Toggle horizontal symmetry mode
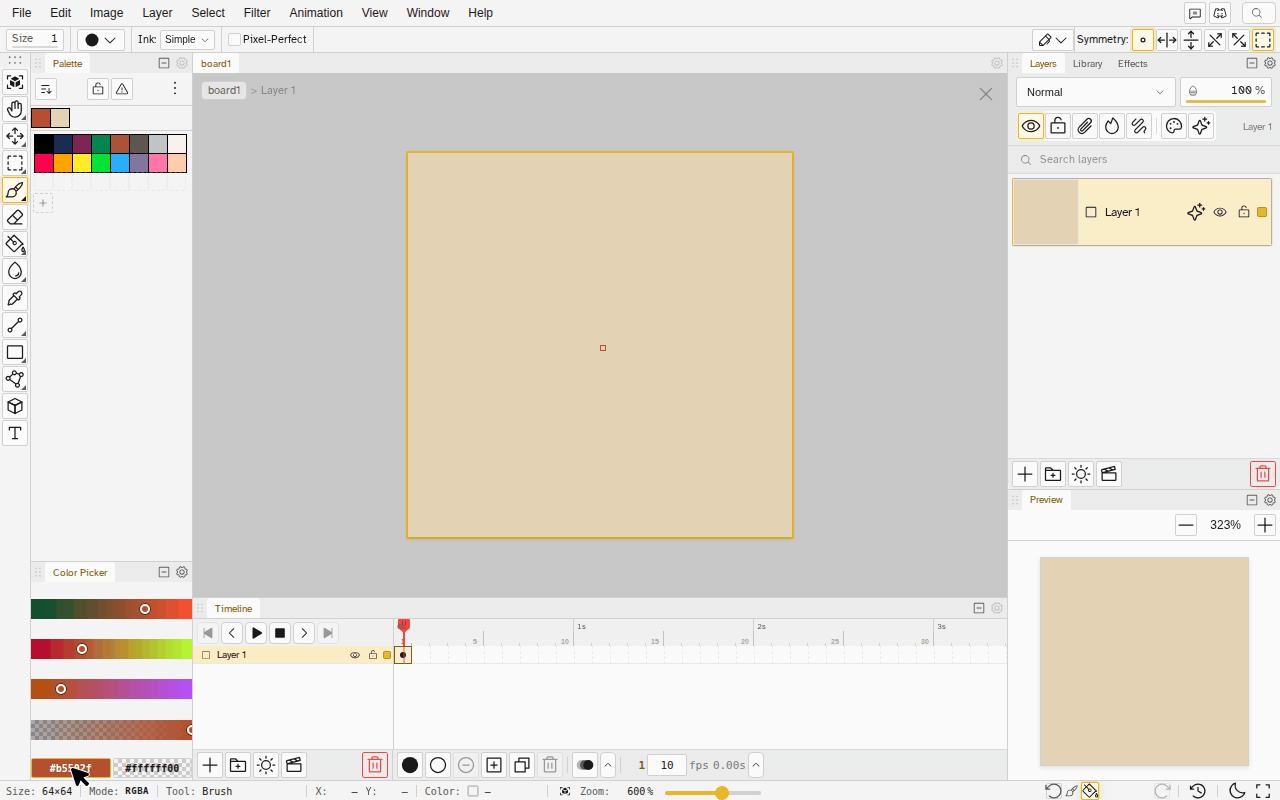Viewport: 1280px width, 800px height. pyautogui.click(x=1167, y=40)
